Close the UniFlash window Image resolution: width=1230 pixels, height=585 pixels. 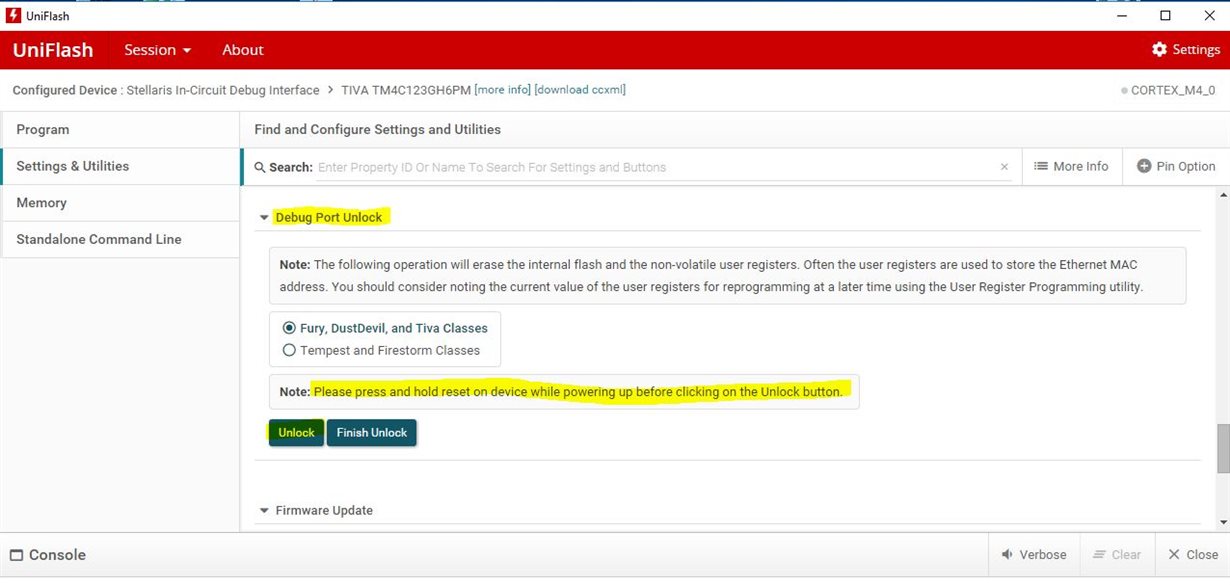[1208, 16]
